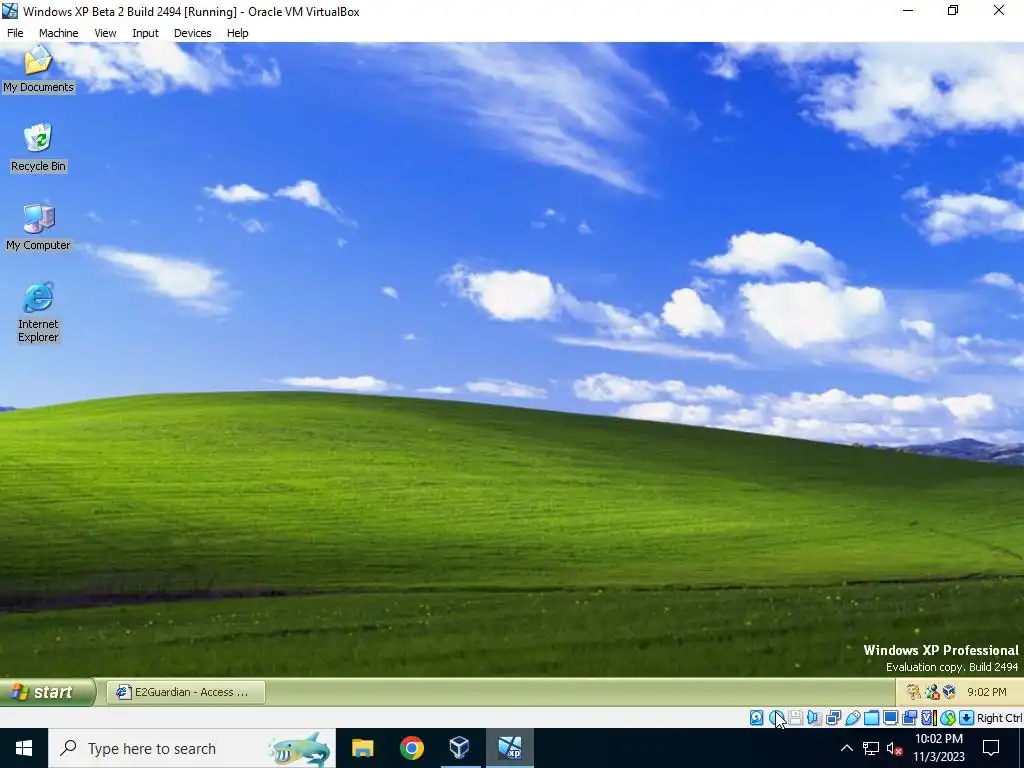Click the muted volume tray icon
The image size is (1024, 768).
(x=894, y=748)
